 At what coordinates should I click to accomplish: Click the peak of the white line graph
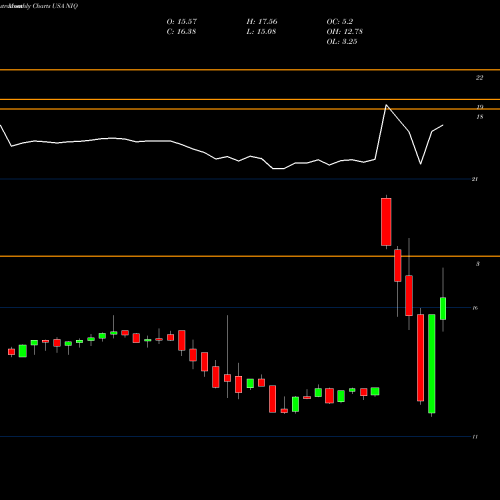click(x=386, y=105)
